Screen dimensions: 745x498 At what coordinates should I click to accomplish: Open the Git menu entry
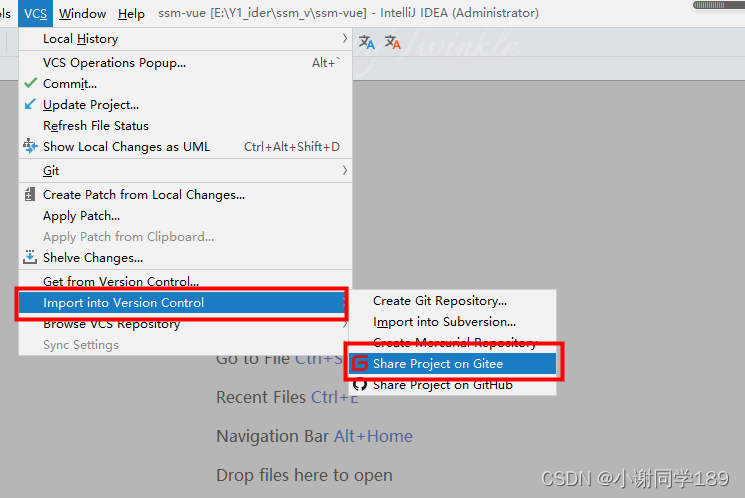185,171
